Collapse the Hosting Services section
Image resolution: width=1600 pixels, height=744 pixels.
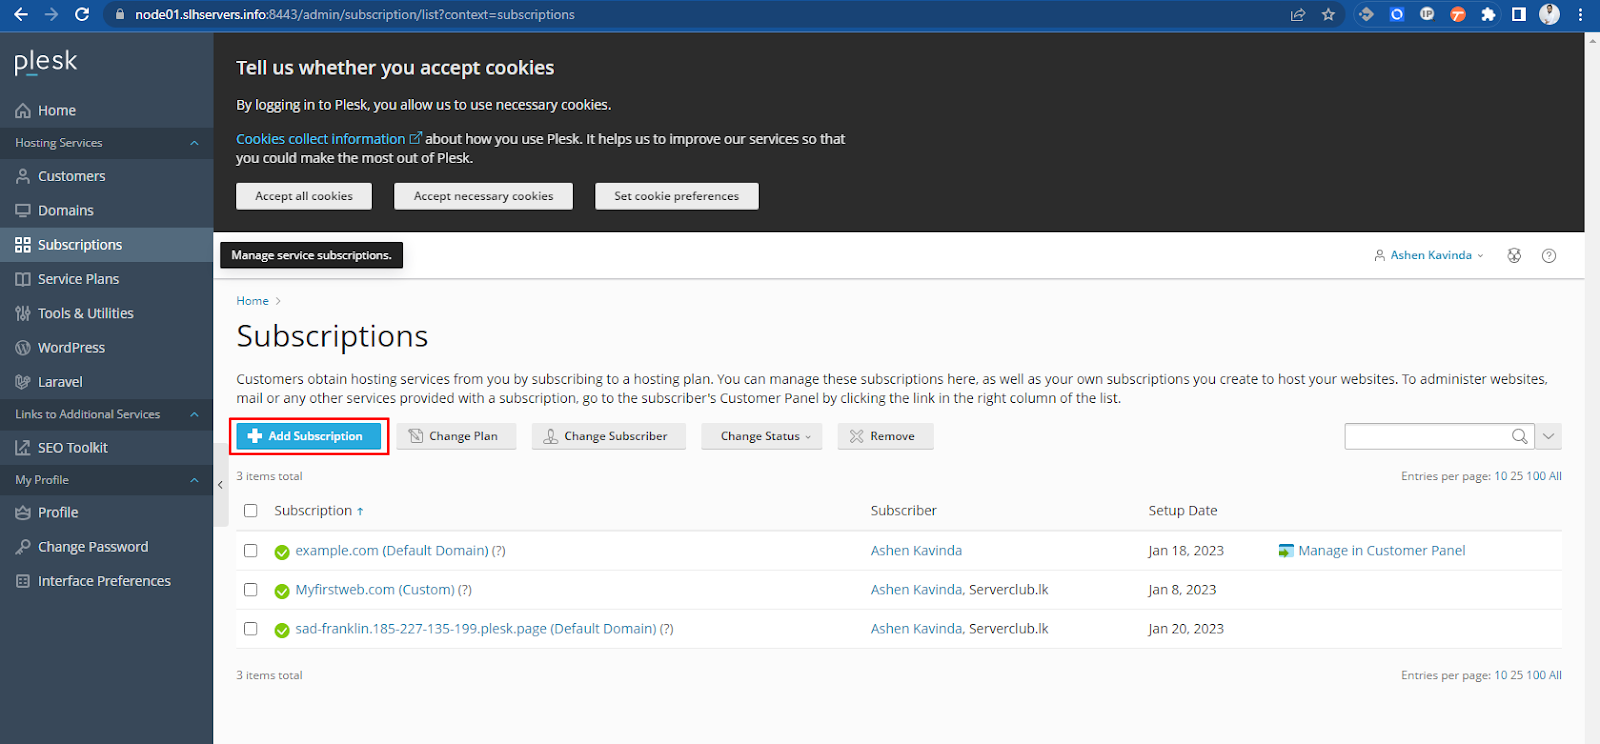pos(194,143)
